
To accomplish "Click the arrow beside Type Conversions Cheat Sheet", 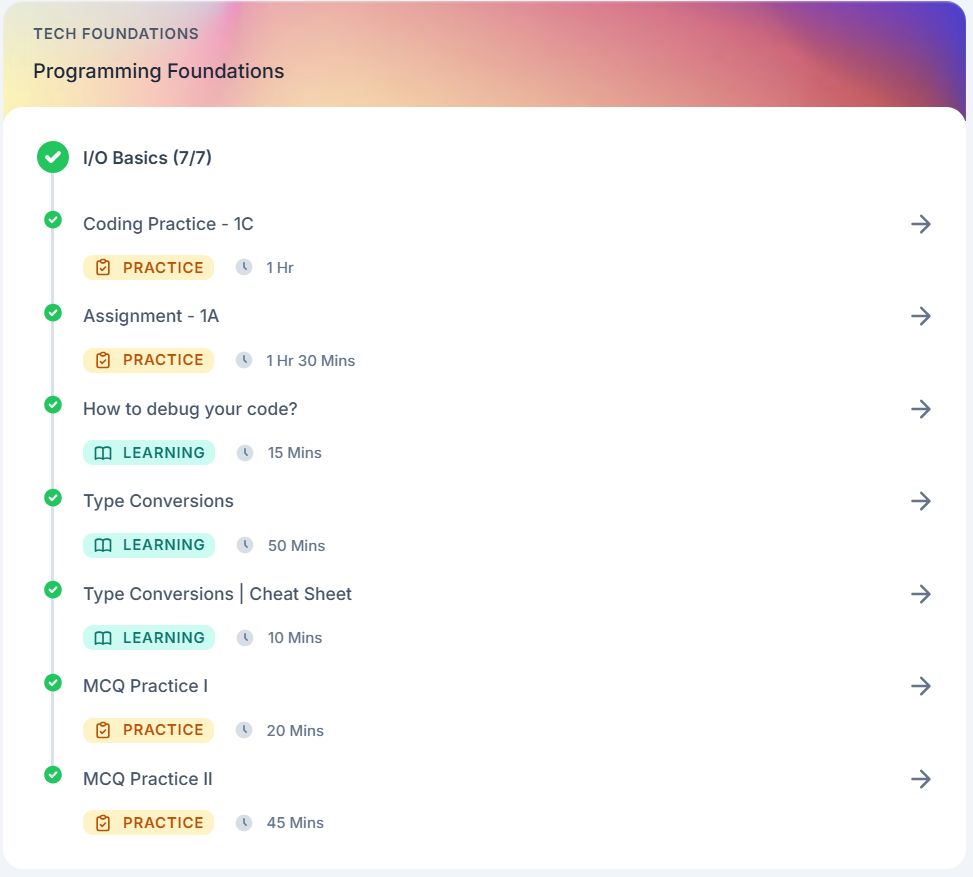I will [x=921, y=594].
